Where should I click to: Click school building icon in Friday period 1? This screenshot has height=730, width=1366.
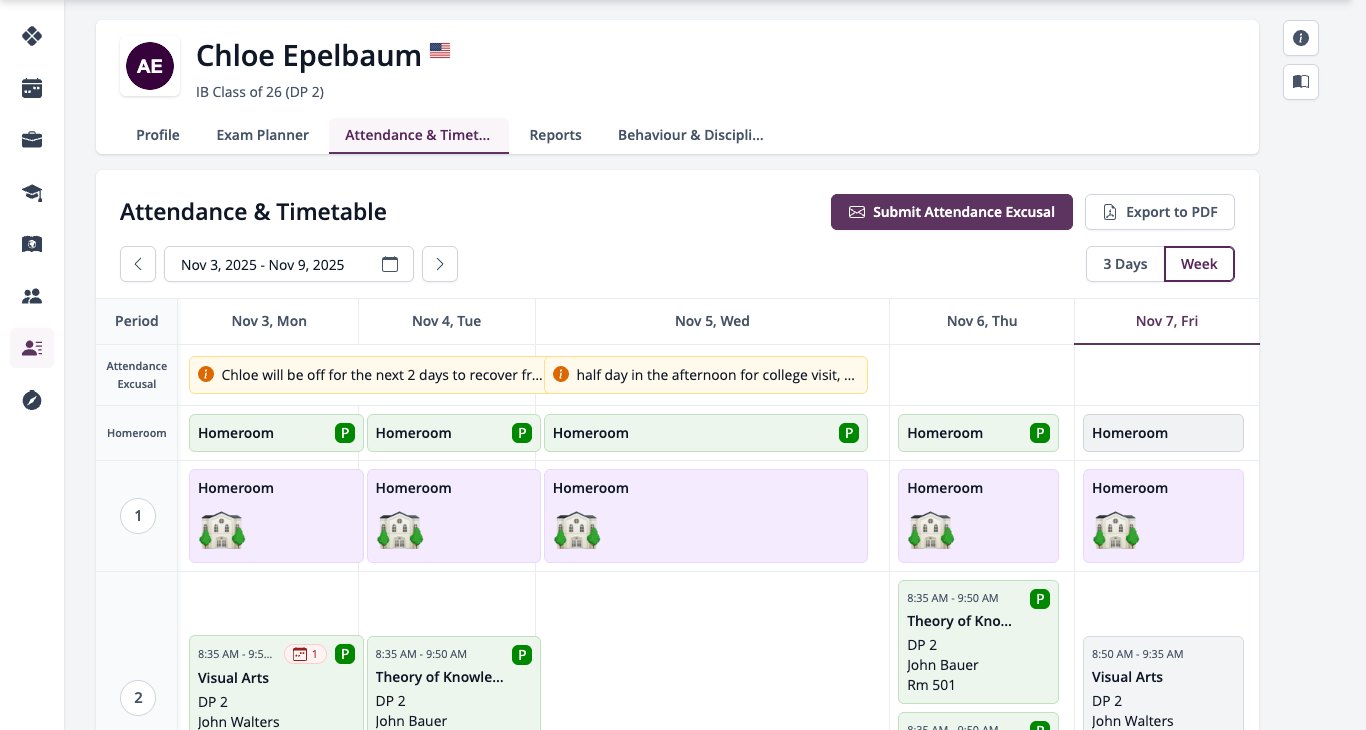tap(1116, 530)
